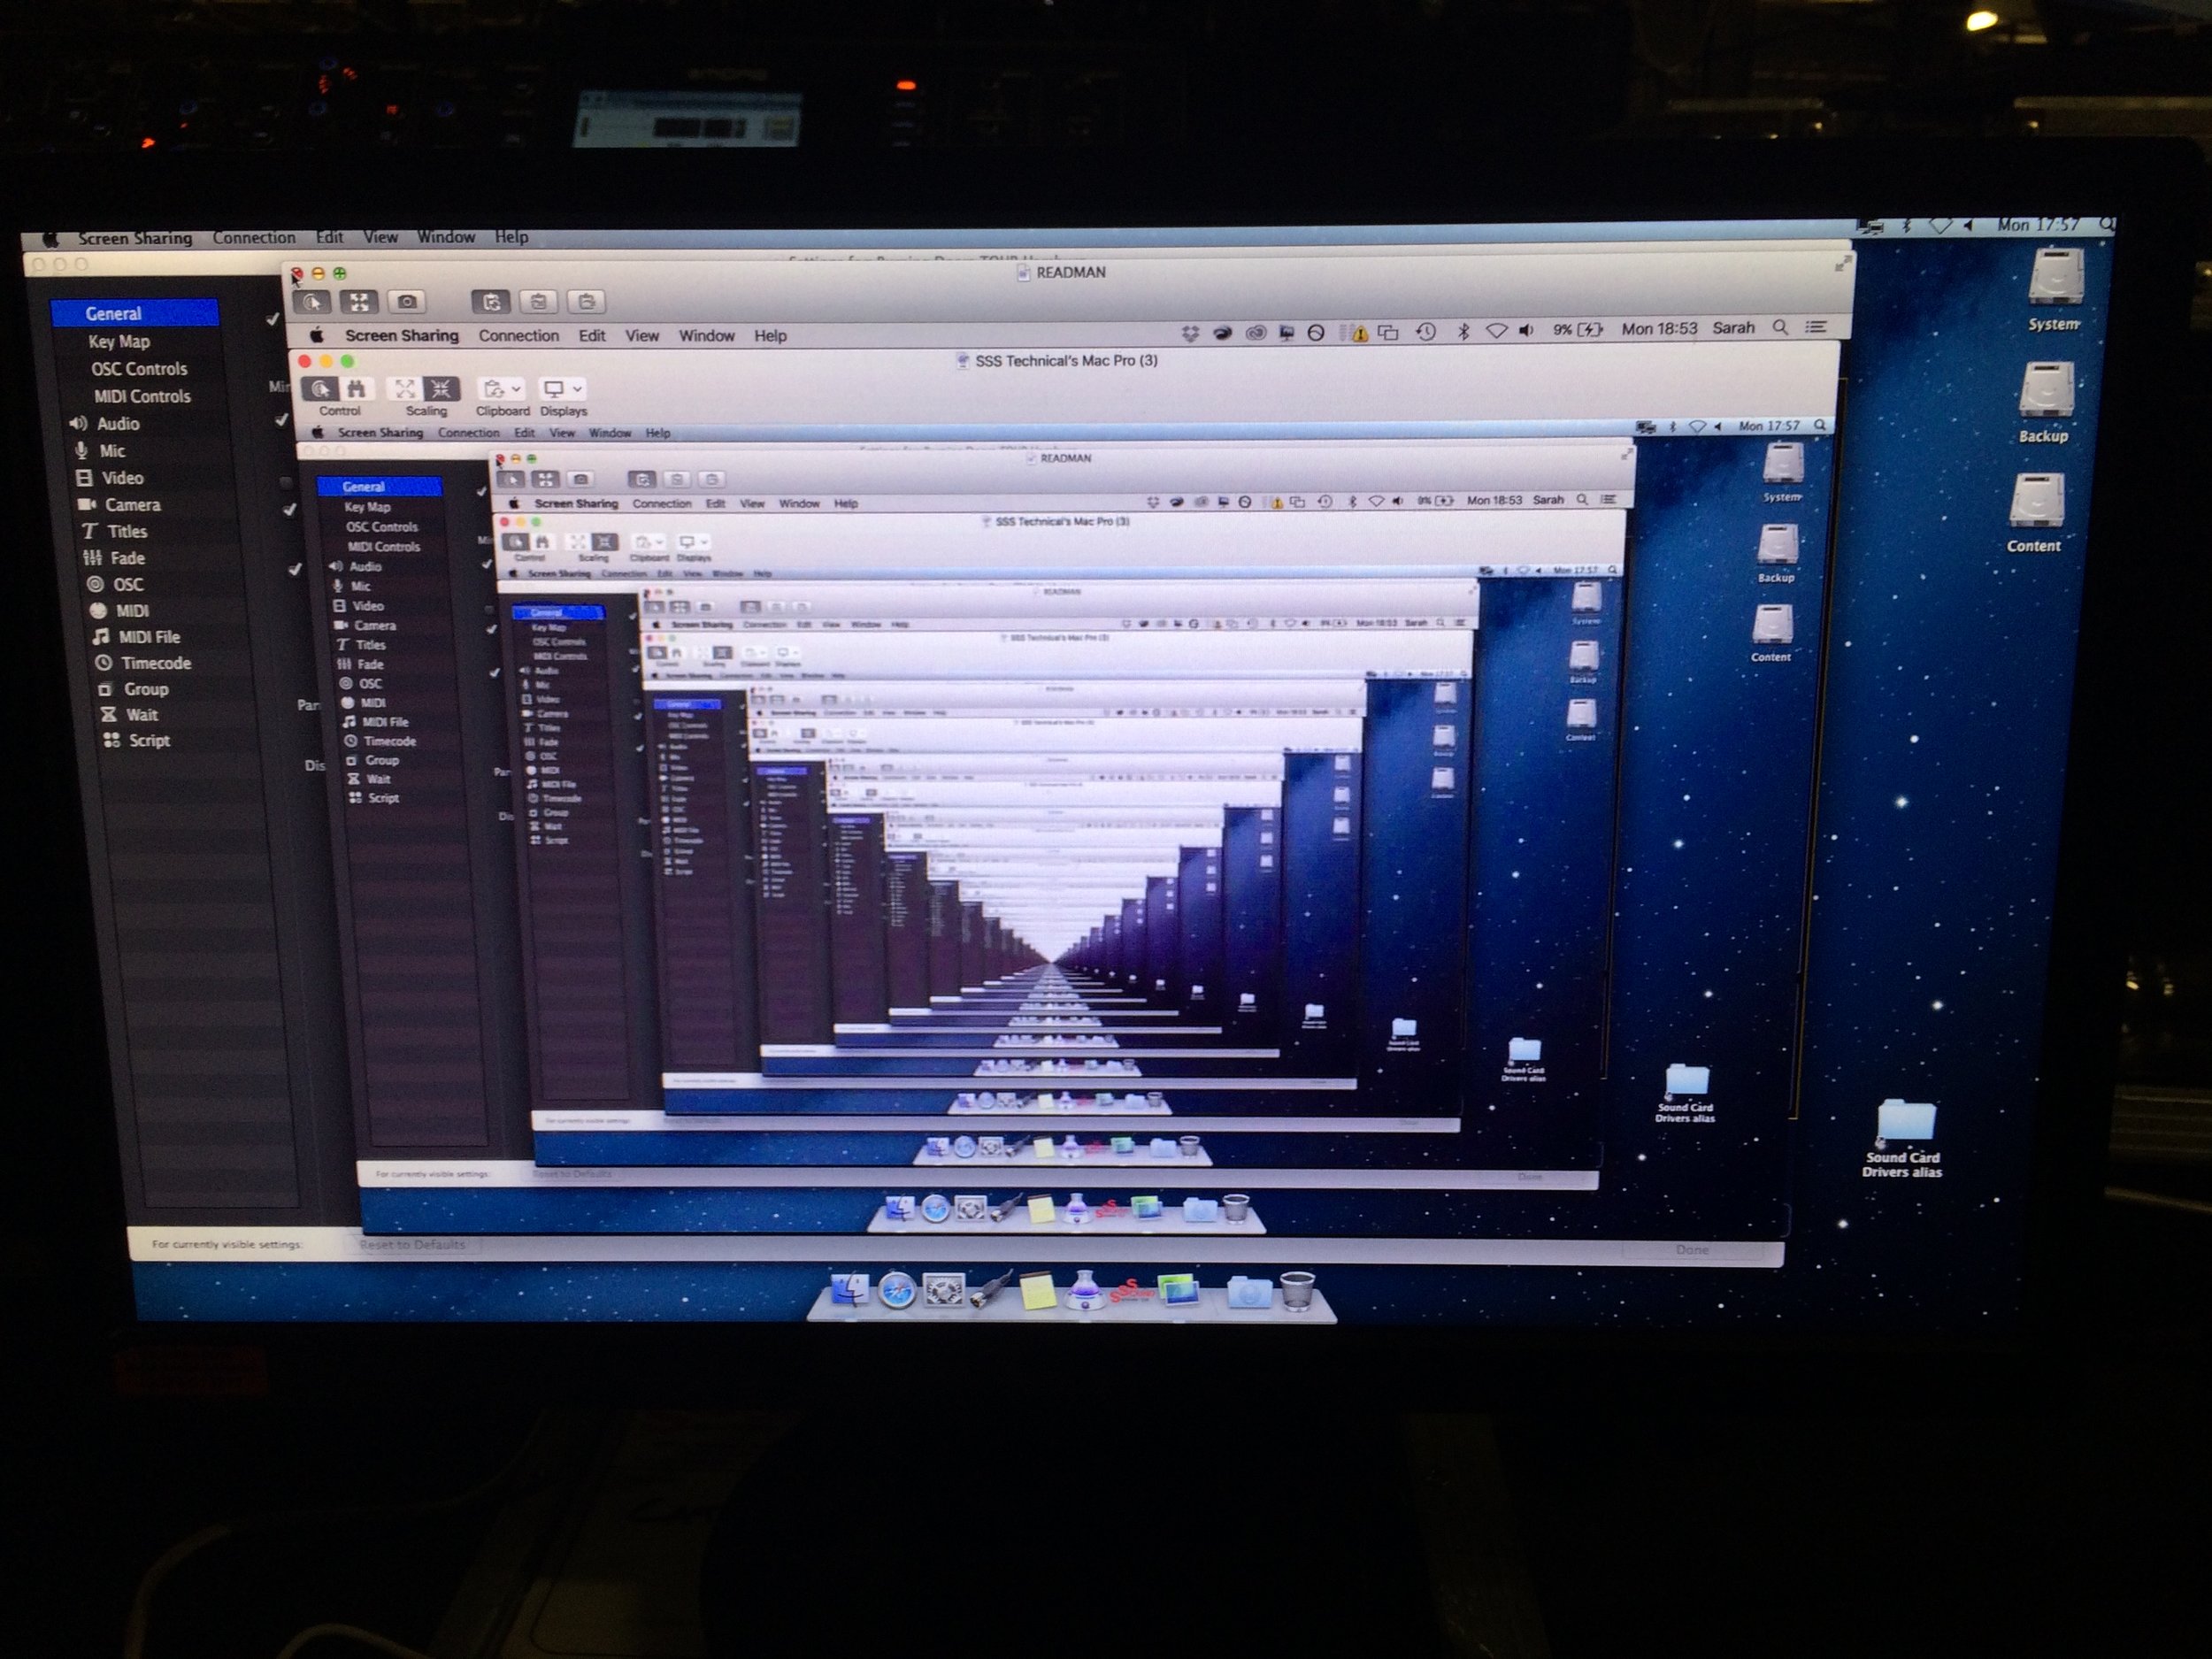Enable unchecked box beside Video in outermost settings
The image size is (2212, 1659).
[x=285, y=482]
